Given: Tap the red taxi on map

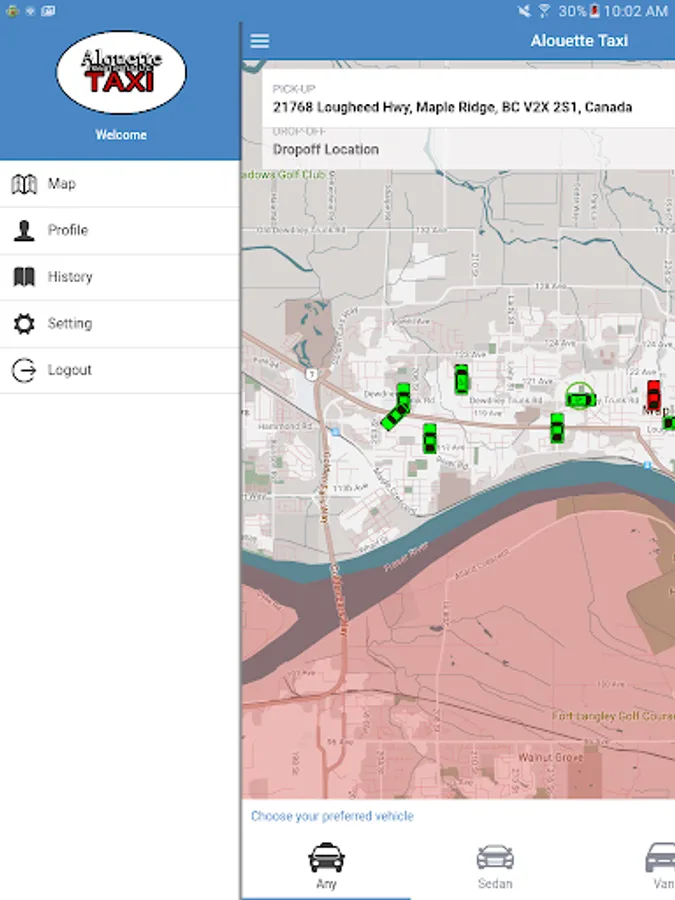Looking at the screenshot, I should 654,394.
